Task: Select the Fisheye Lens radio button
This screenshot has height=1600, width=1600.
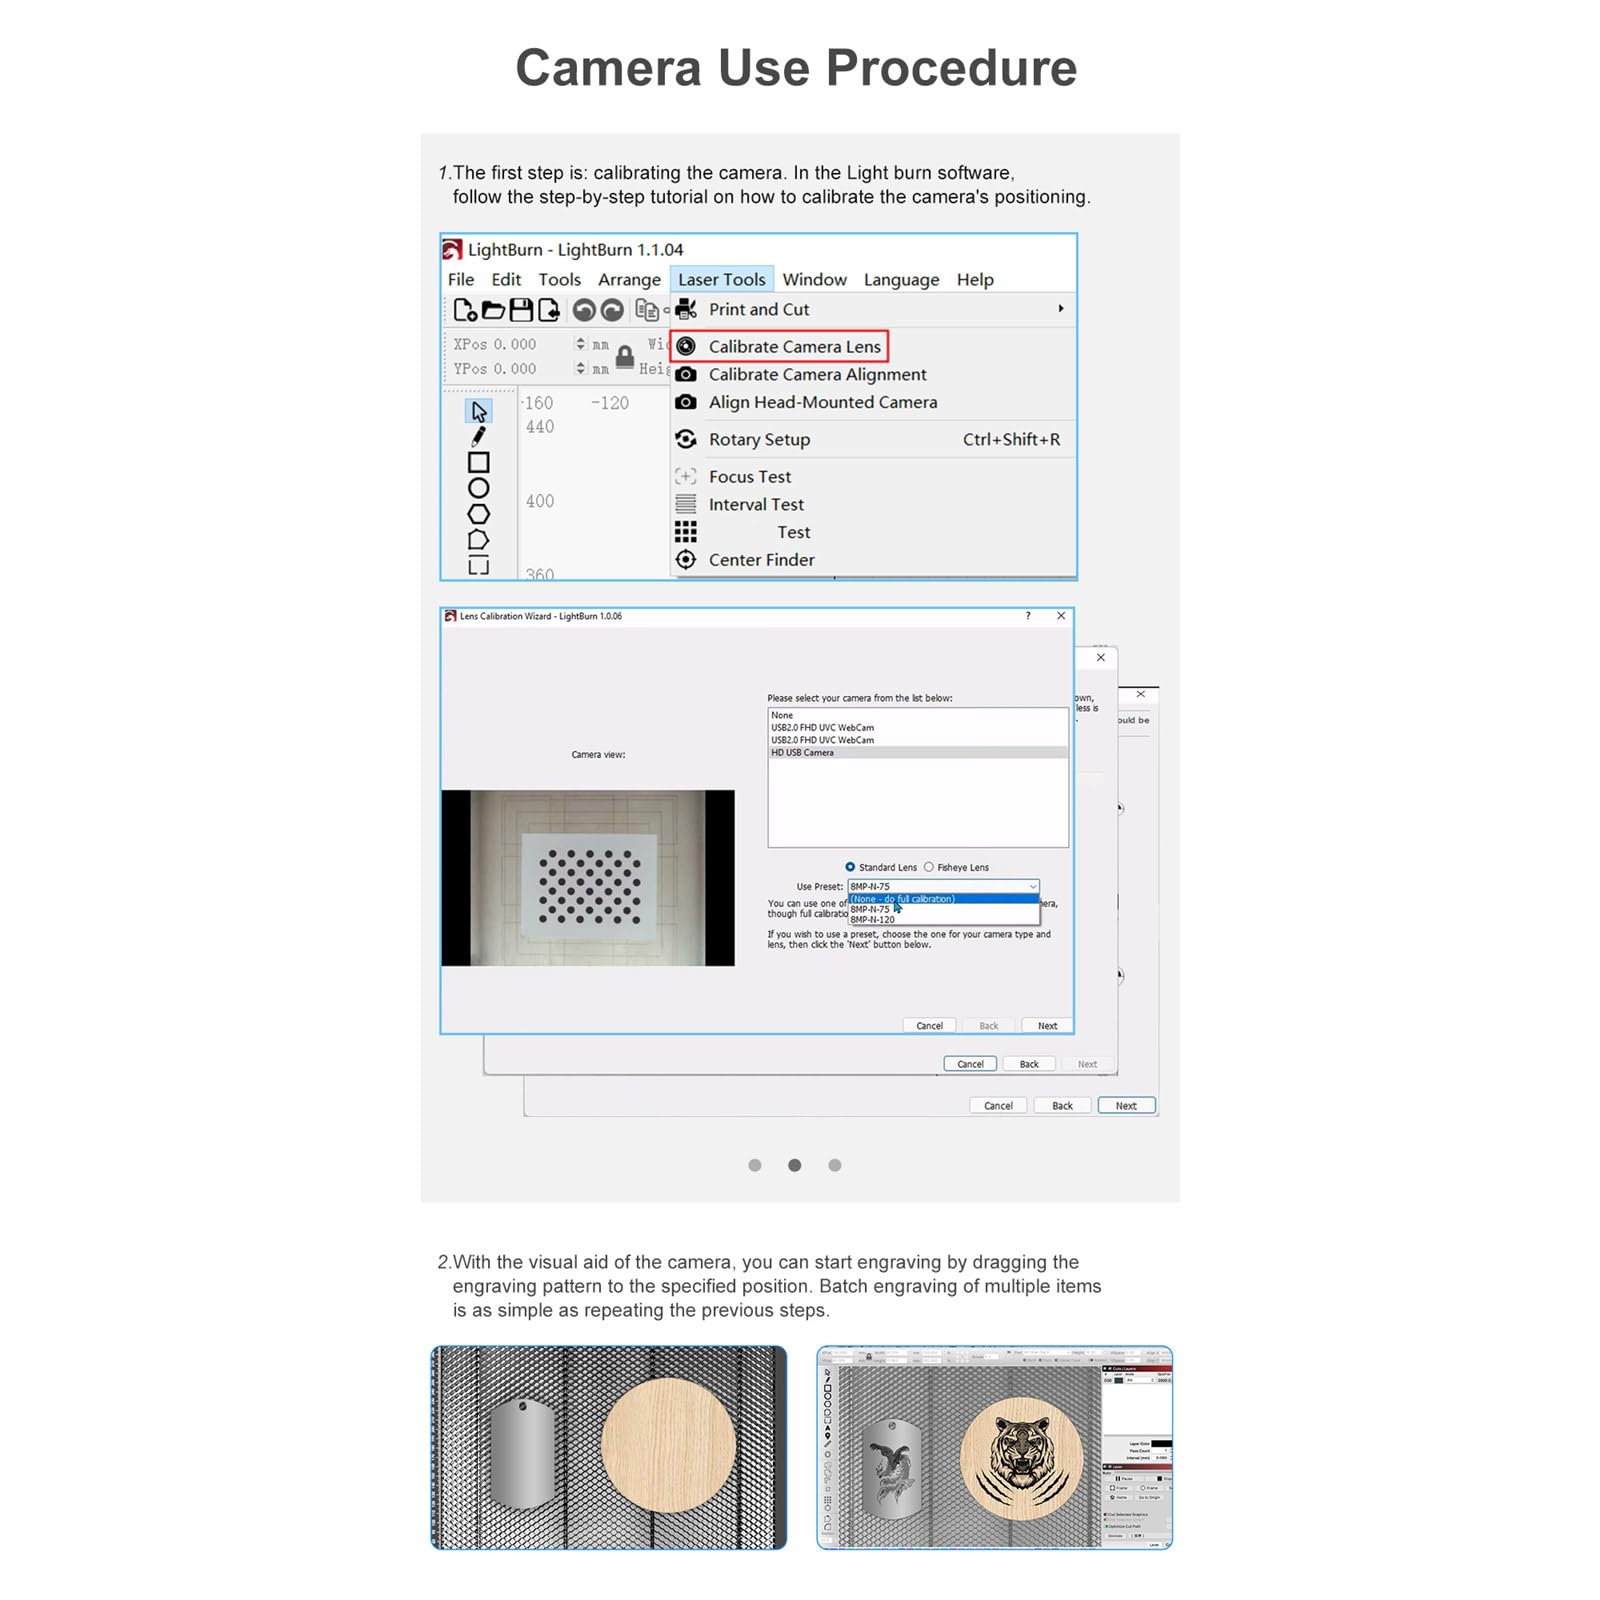Action: (x=929, y=867)
